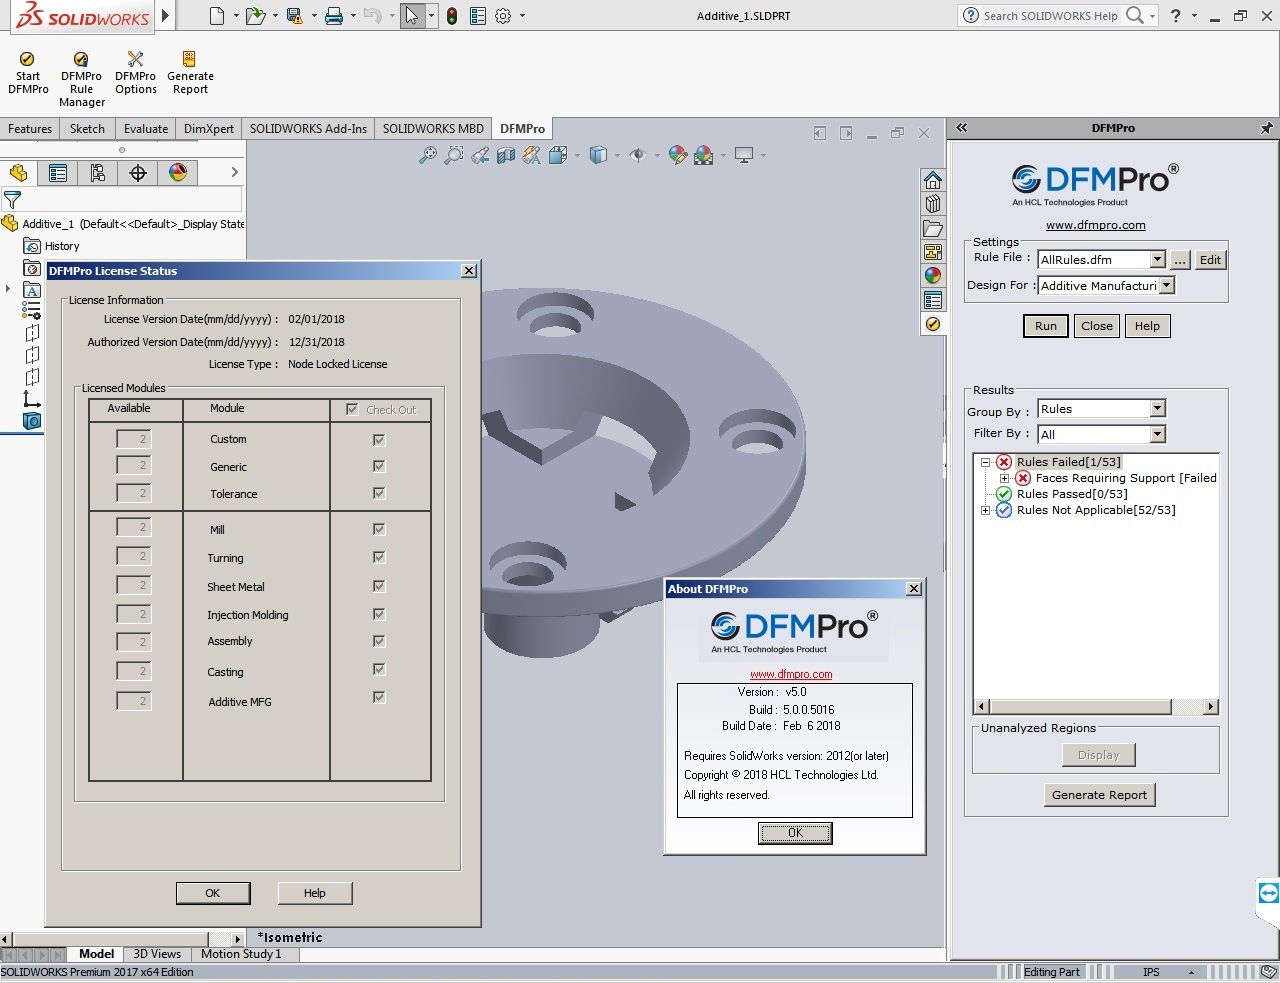Click Help in License Status dialog

(x=315, y=893)
